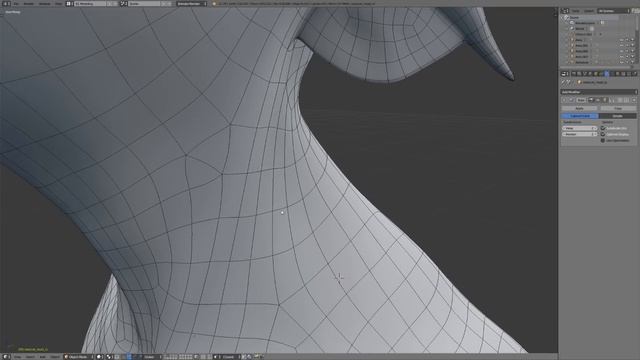Open the Info editor type selector icon
The height and width of the screenshot is (360, 640).
(6, 3)
